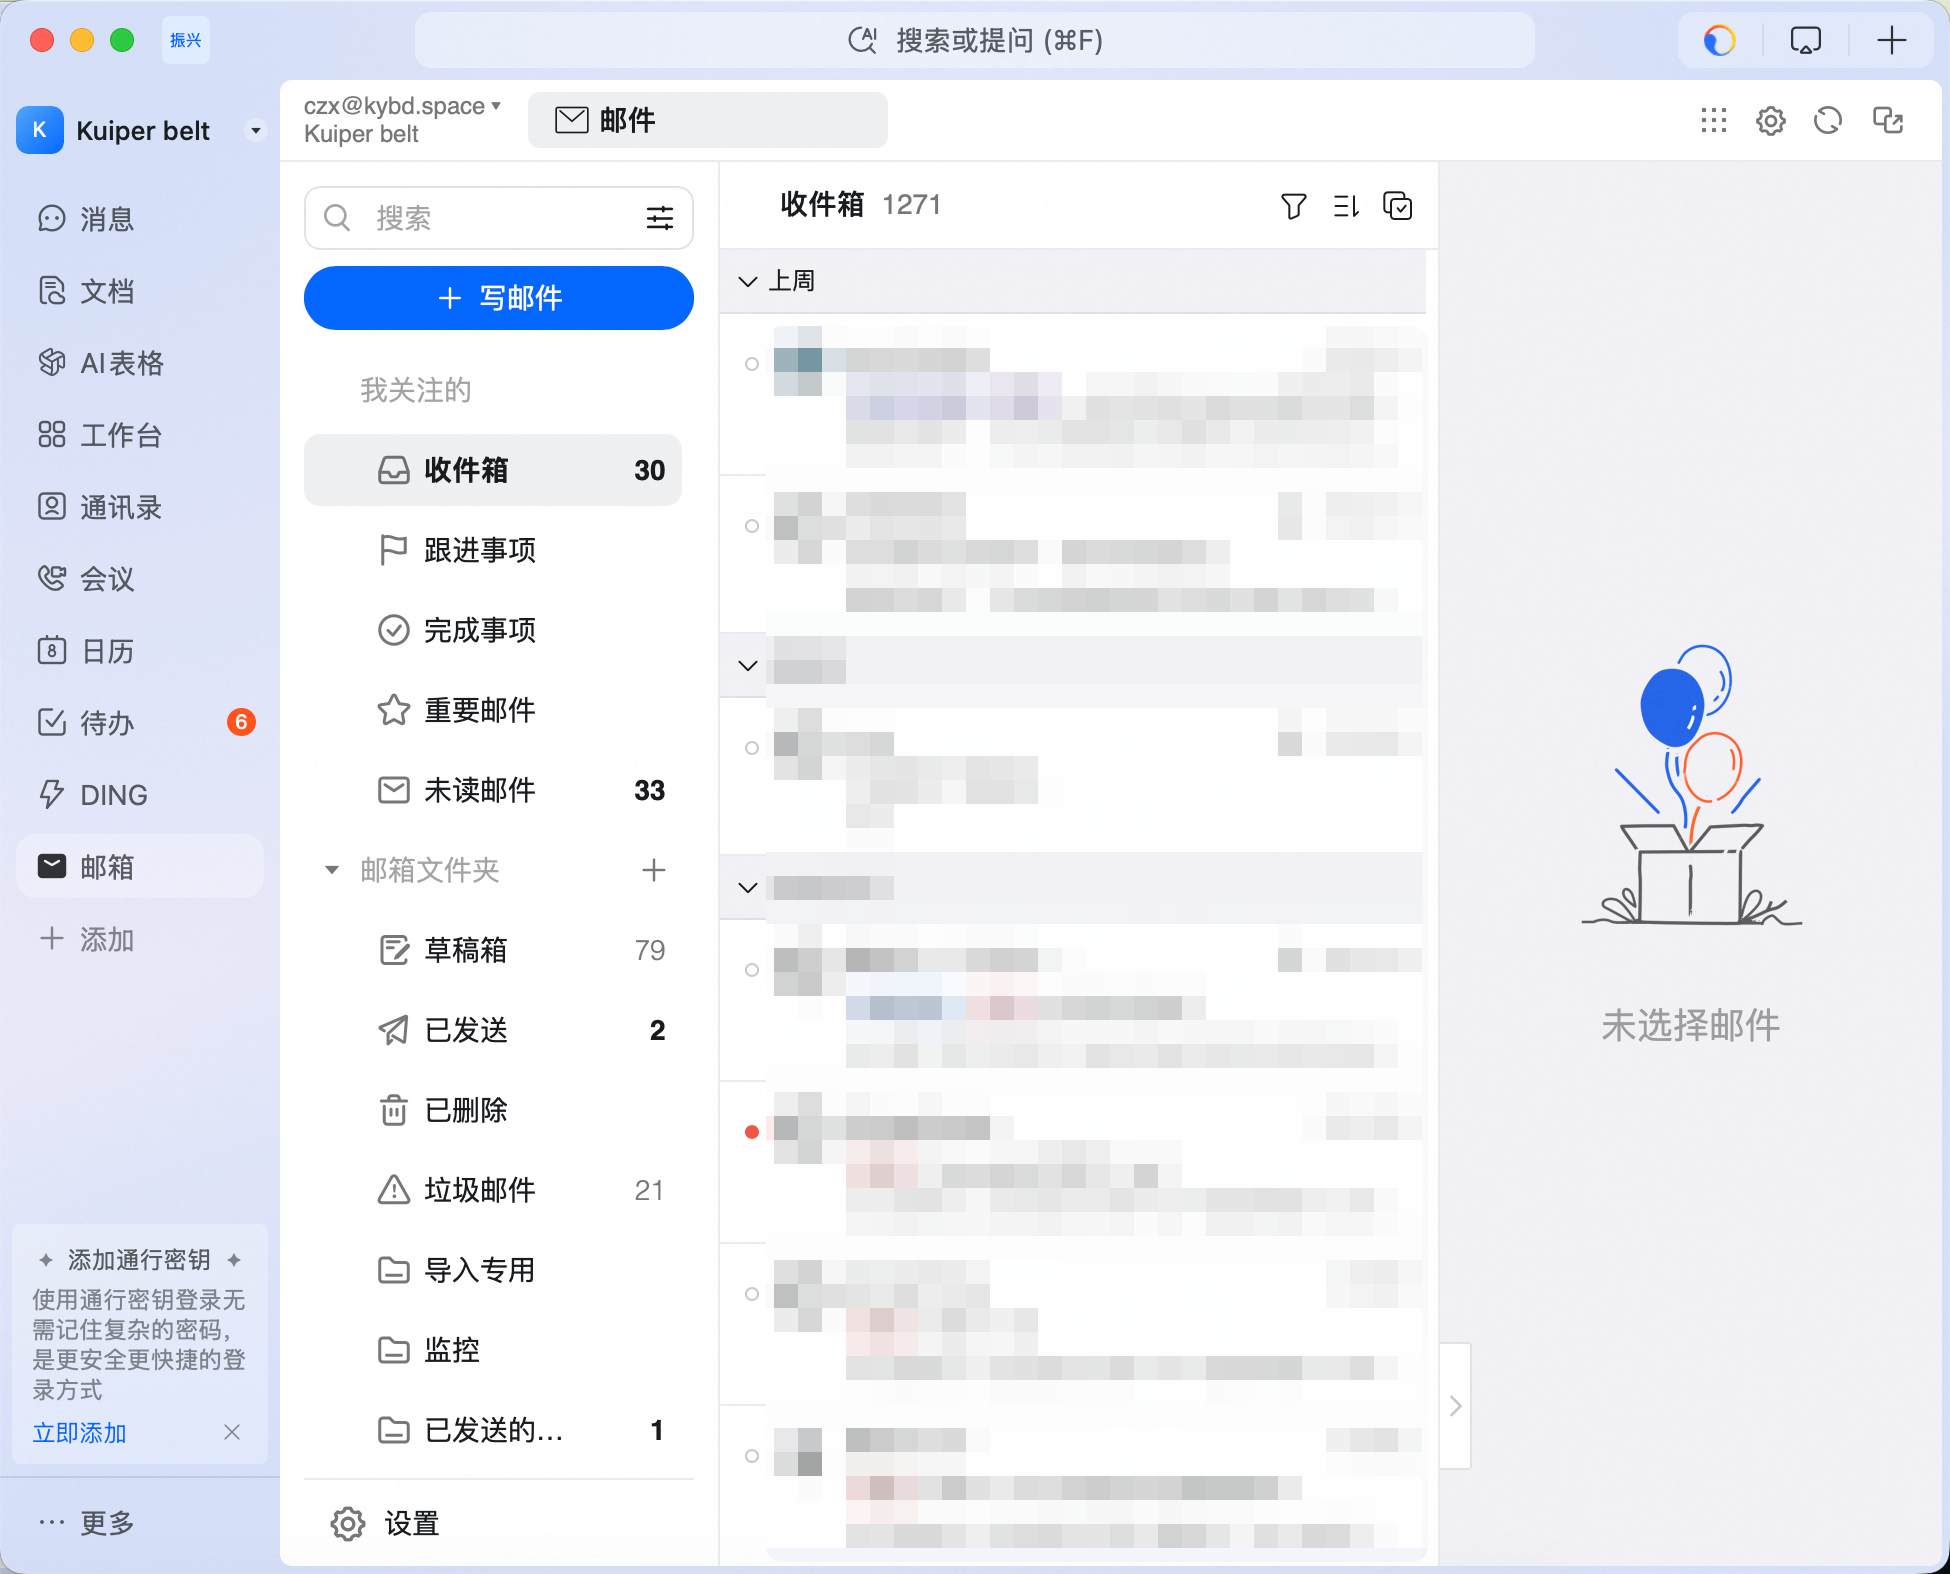Open 更多 more options at bottom
This screenshot has height=1574, width=1950.
86,1523
